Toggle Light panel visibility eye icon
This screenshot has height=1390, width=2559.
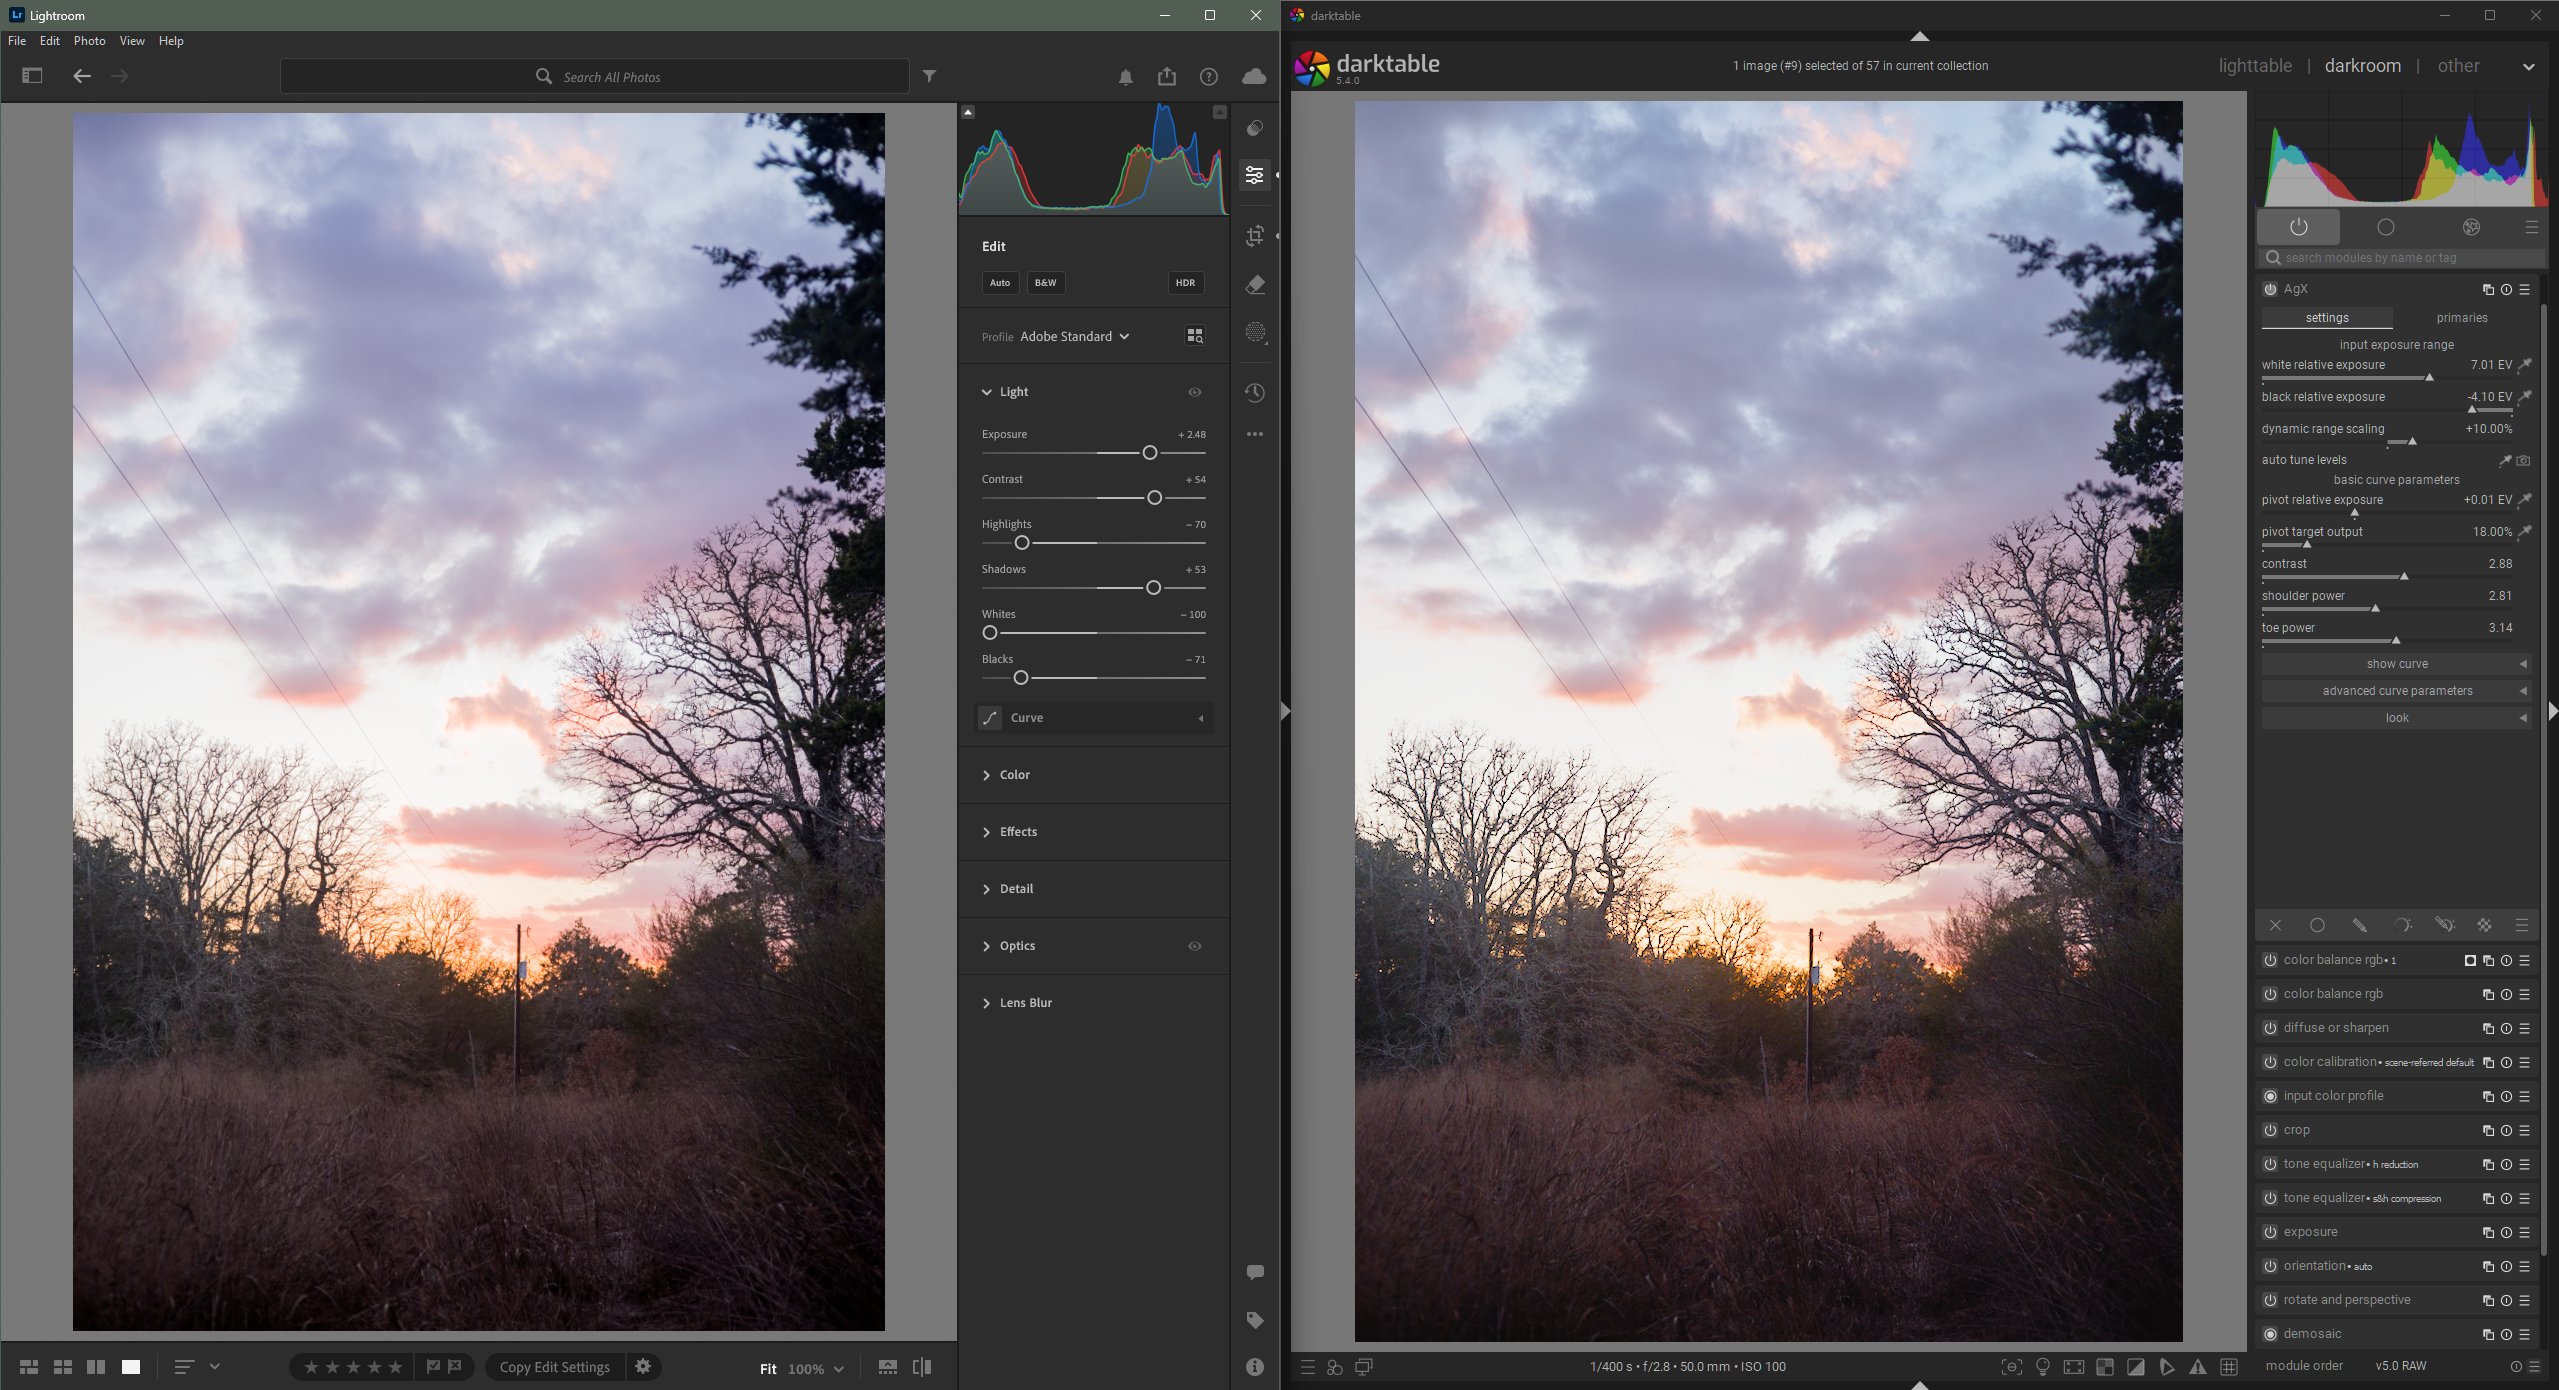(1194, 392)
